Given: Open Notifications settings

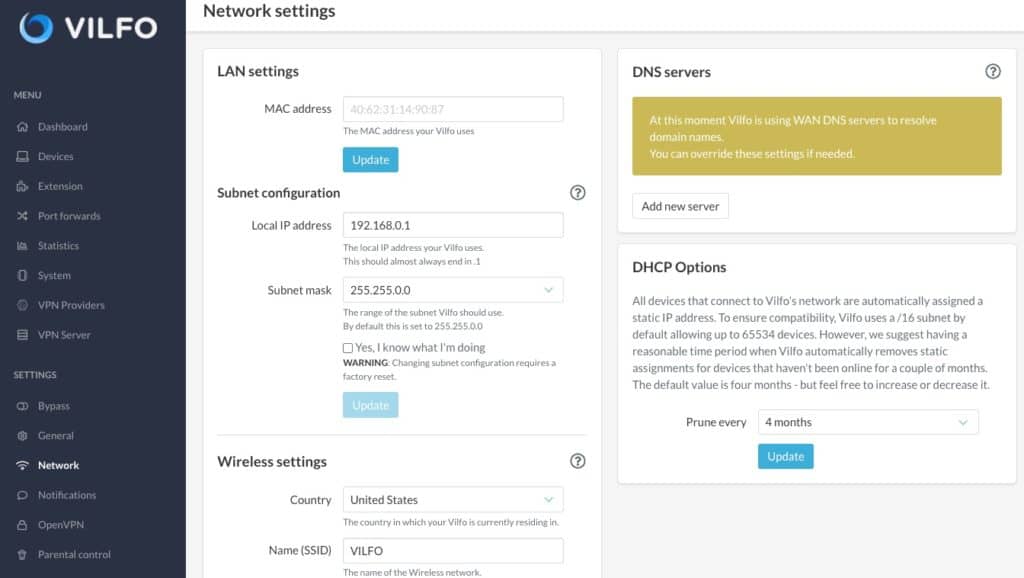Looking at the screenshot, I should 67,495.
